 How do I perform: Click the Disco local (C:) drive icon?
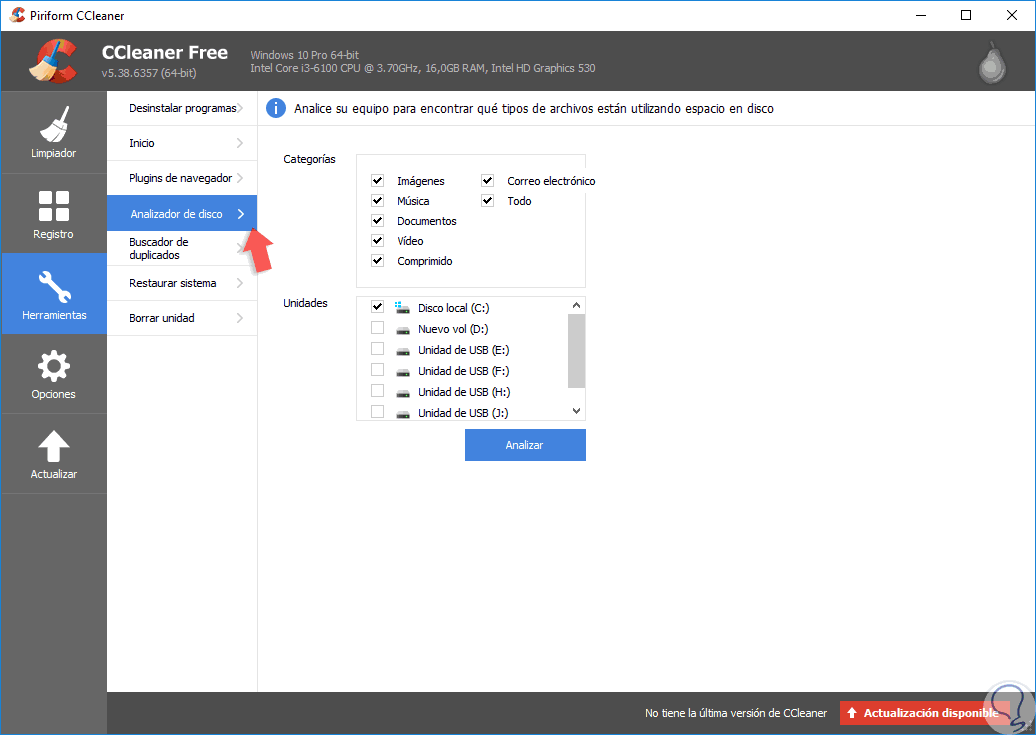(402, 307)
